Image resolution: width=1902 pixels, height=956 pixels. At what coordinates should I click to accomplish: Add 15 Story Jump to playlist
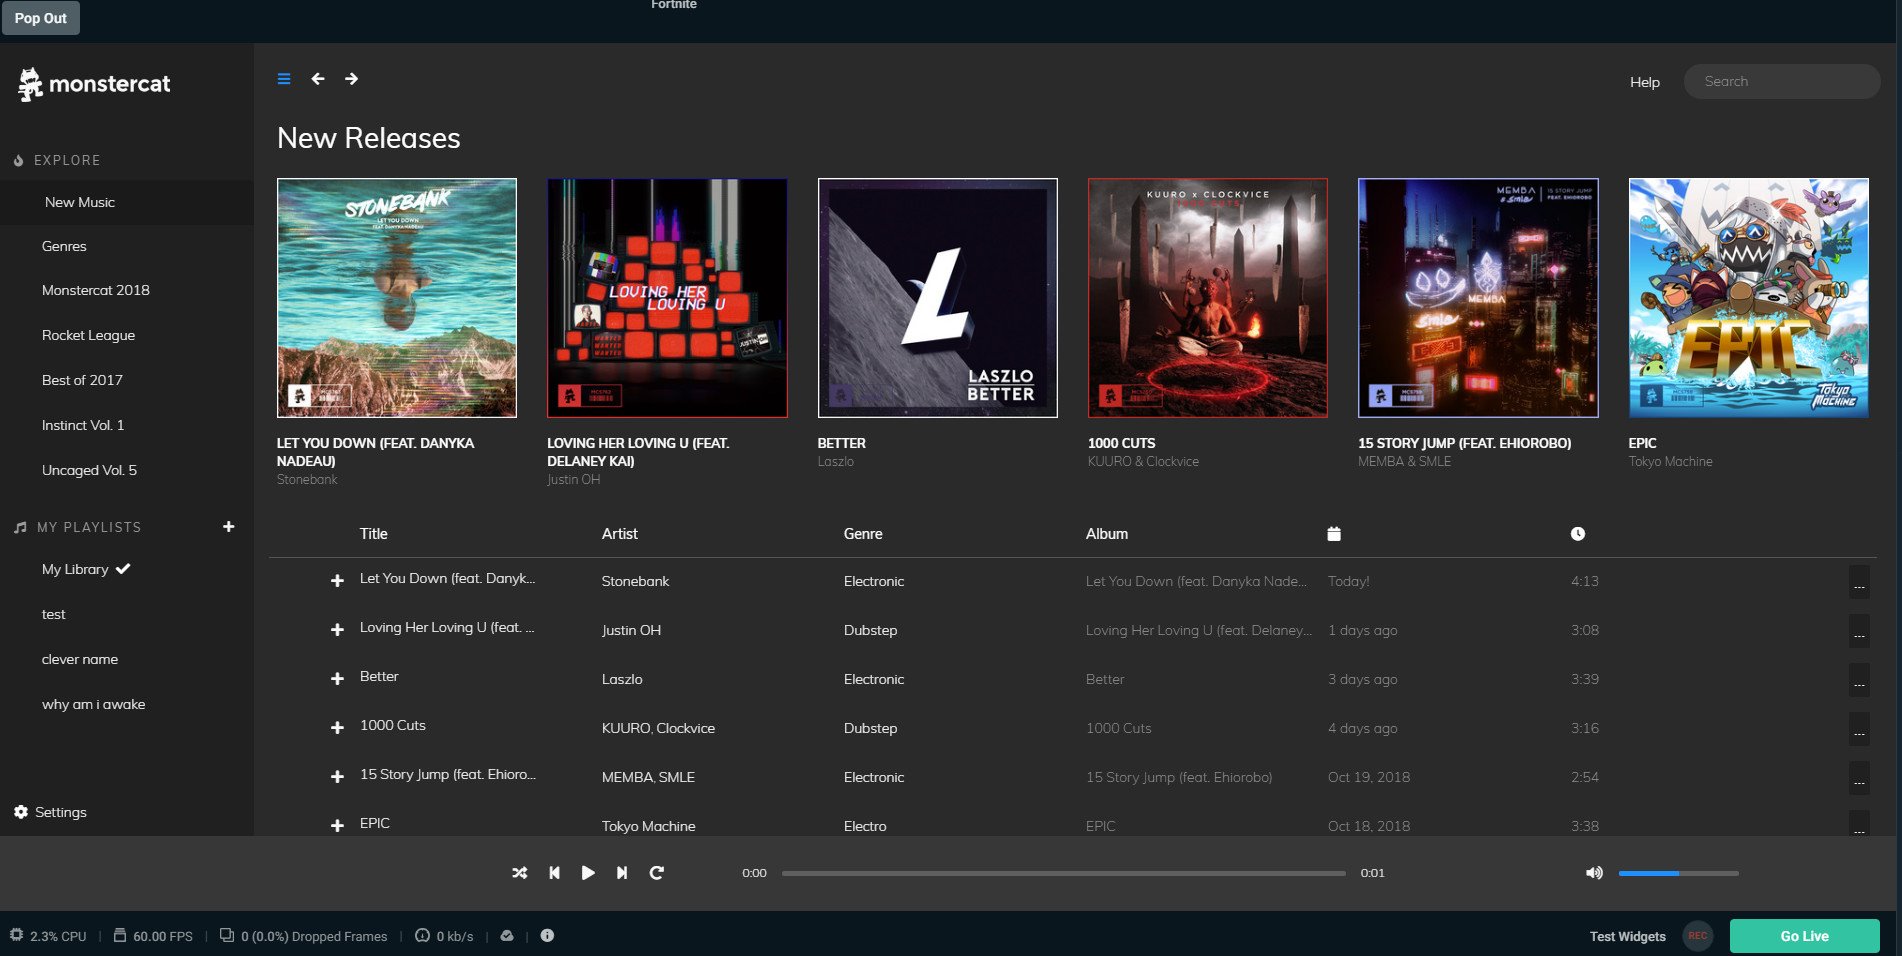(337, 776)
